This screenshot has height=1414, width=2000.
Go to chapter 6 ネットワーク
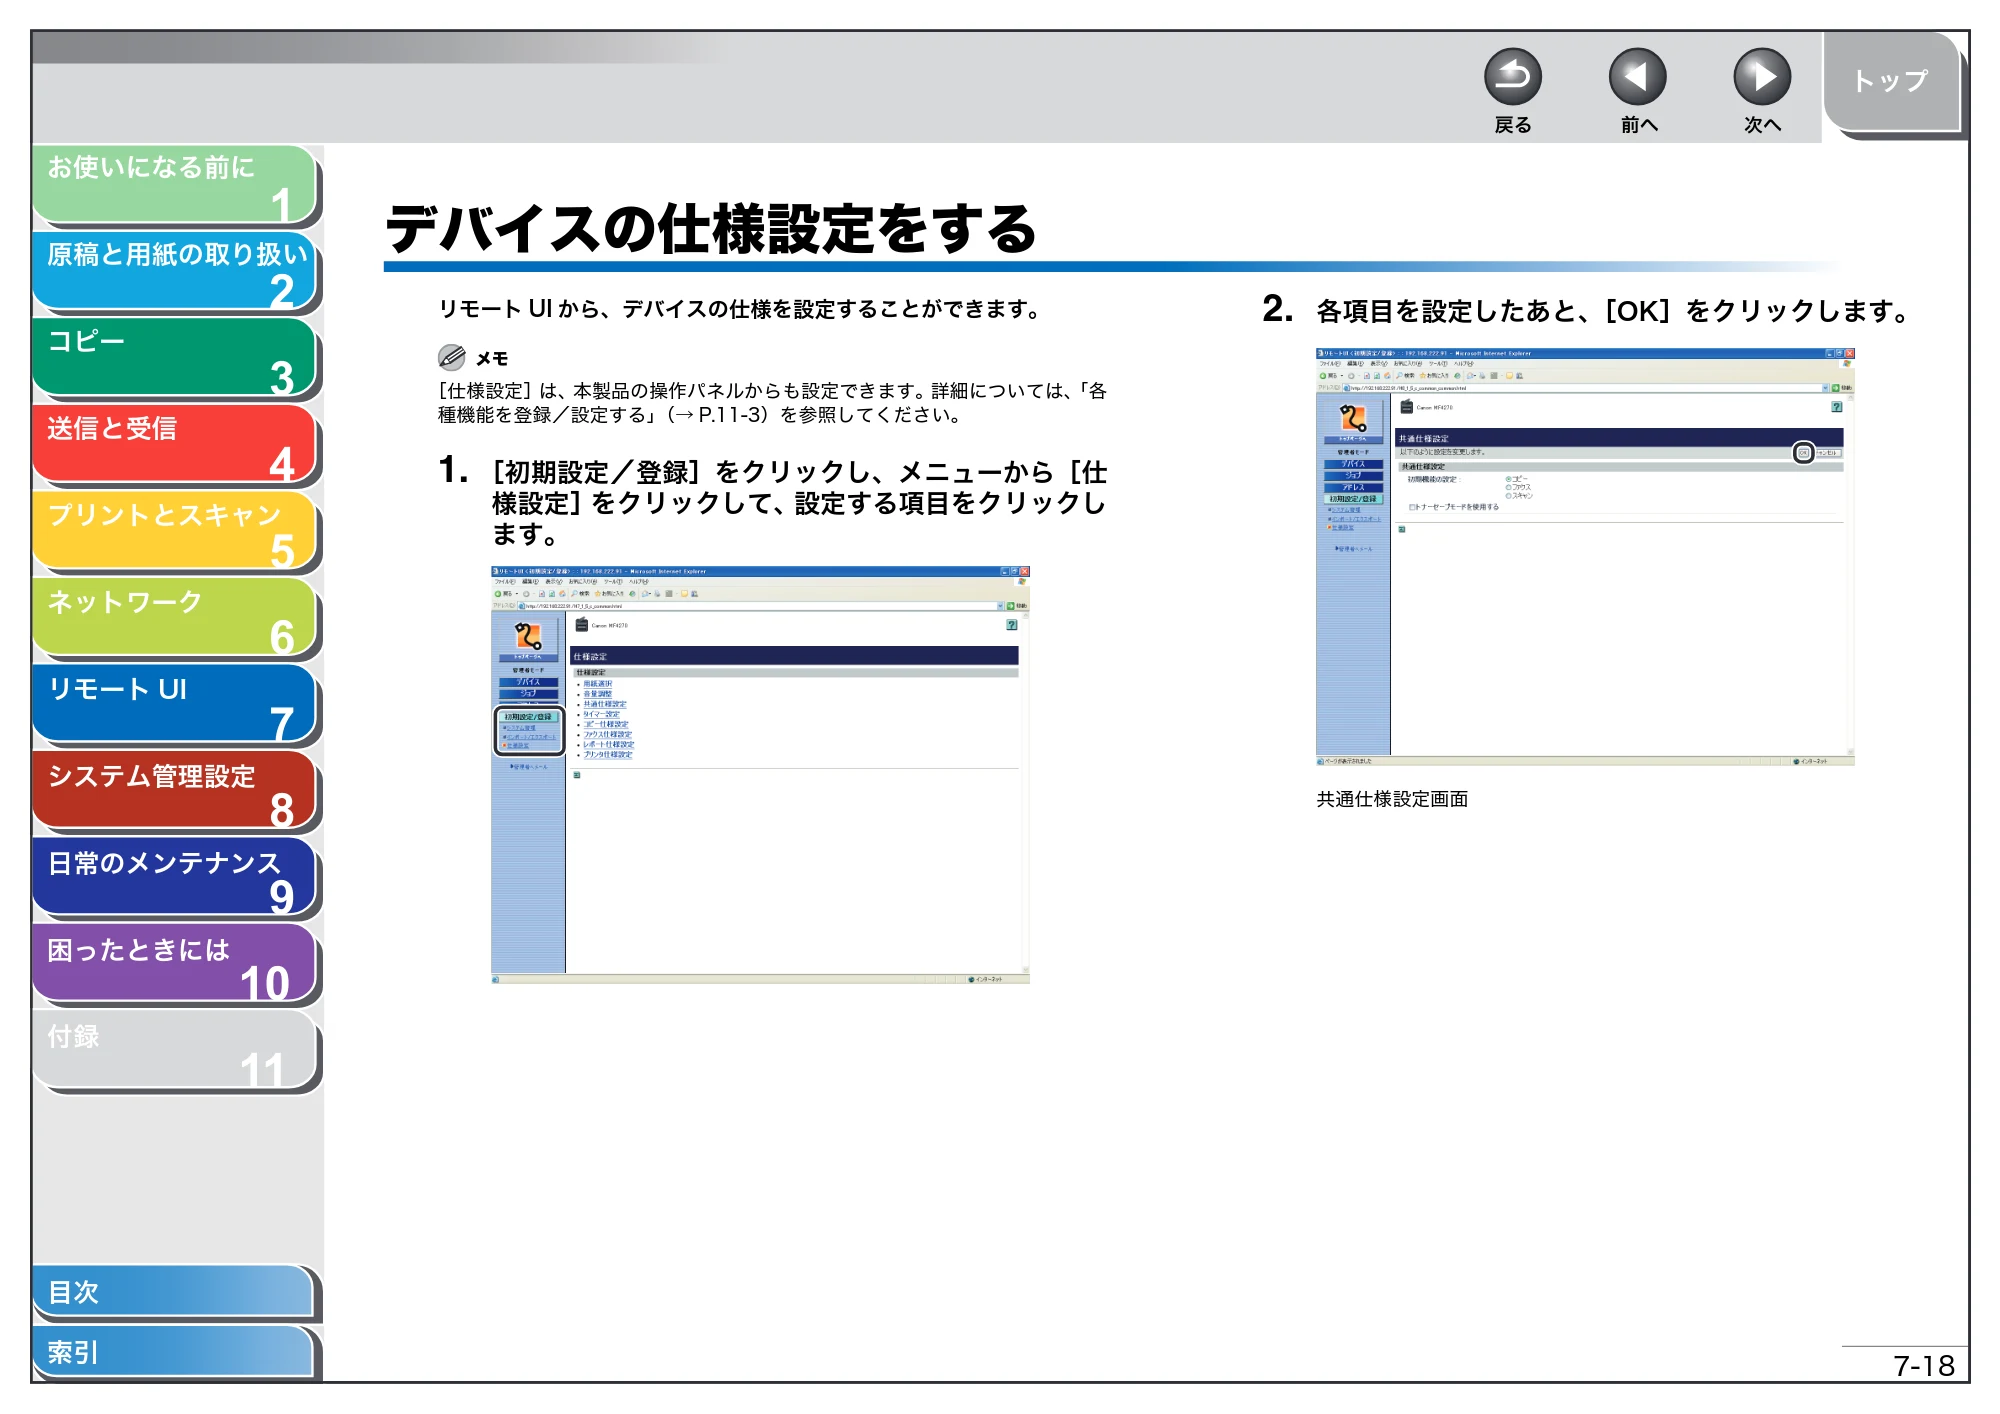click(175, 618)
